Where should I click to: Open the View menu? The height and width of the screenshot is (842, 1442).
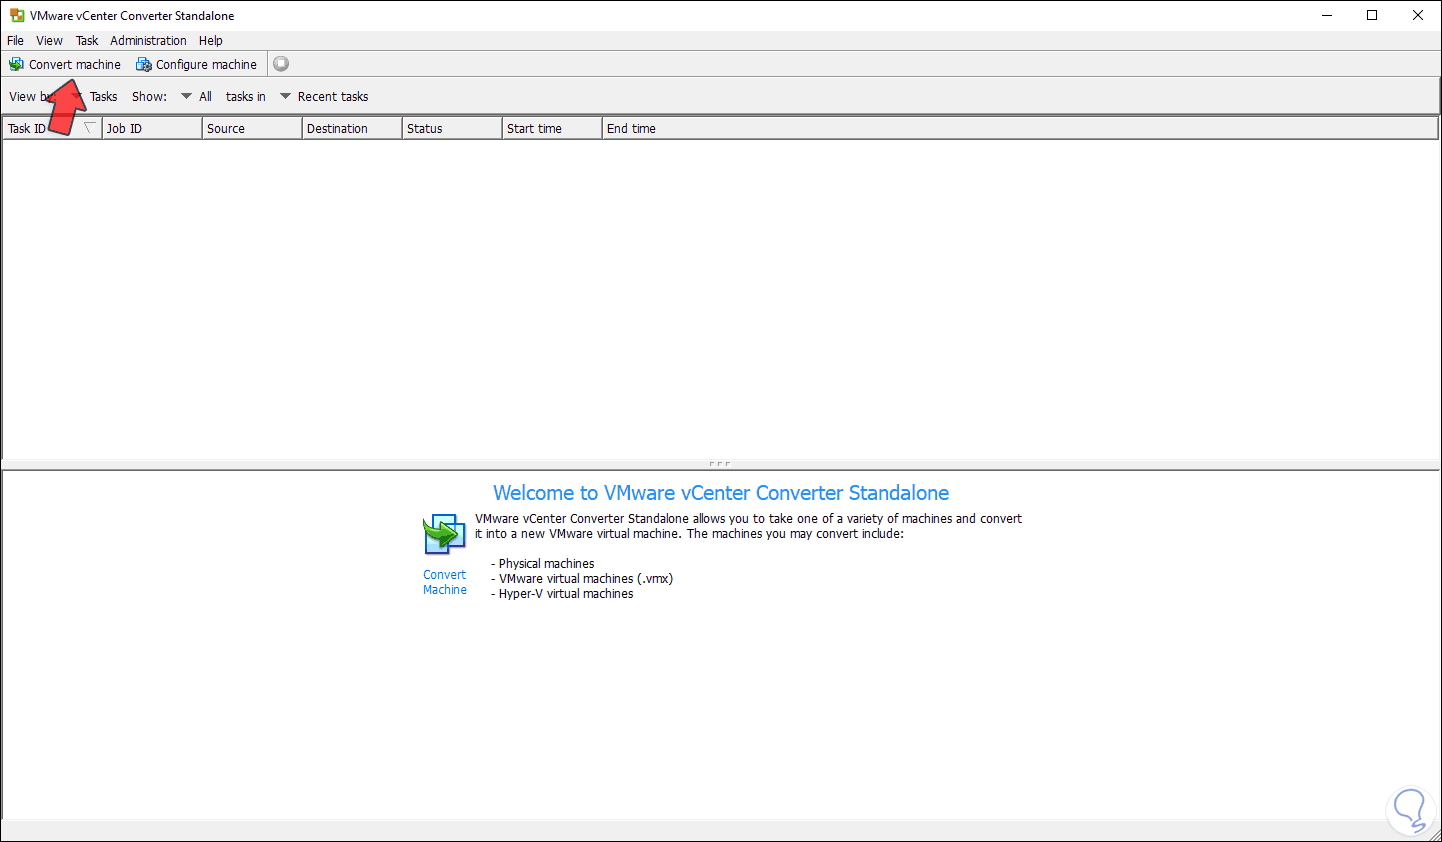click(49, 41)
